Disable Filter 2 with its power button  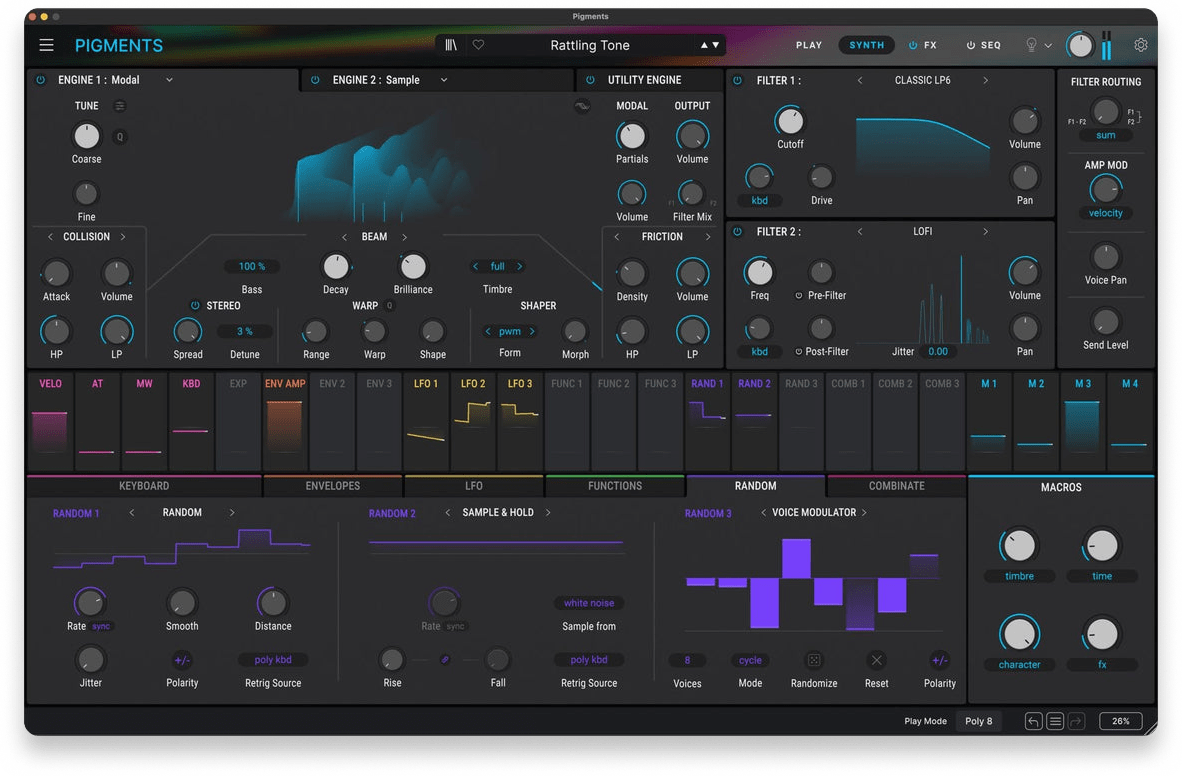pos(738,232)
